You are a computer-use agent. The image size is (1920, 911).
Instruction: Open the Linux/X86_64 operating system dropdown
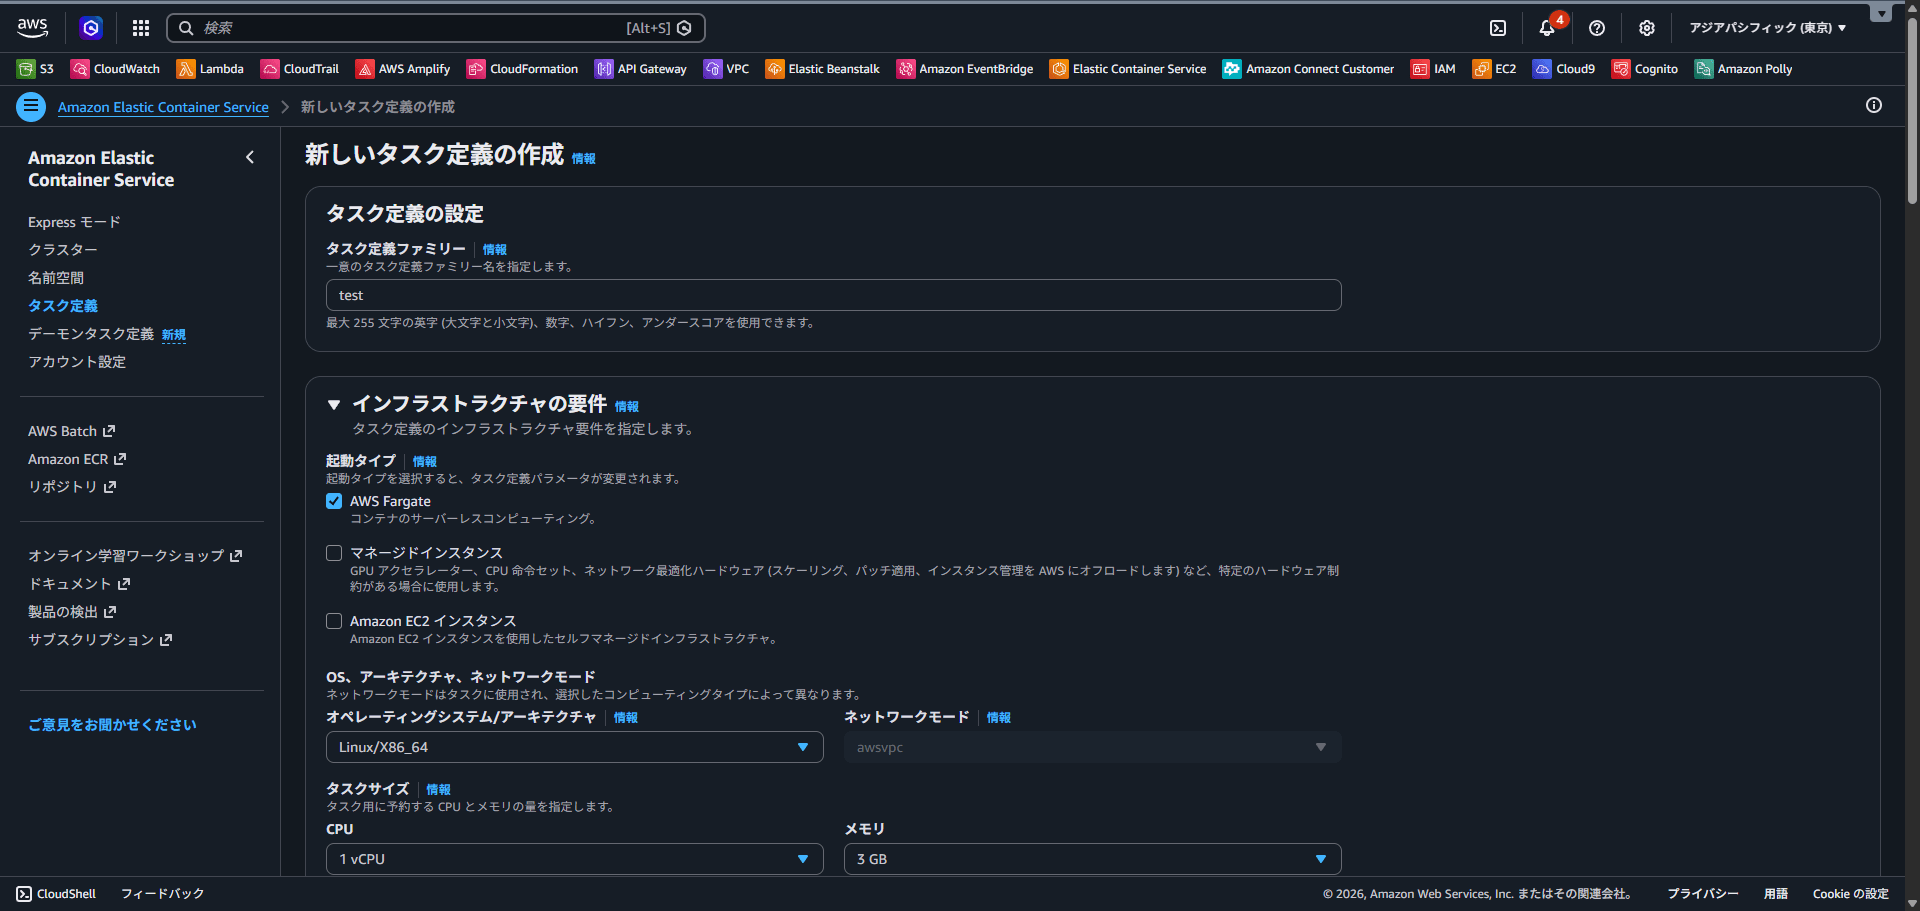[x=575, y=747]
